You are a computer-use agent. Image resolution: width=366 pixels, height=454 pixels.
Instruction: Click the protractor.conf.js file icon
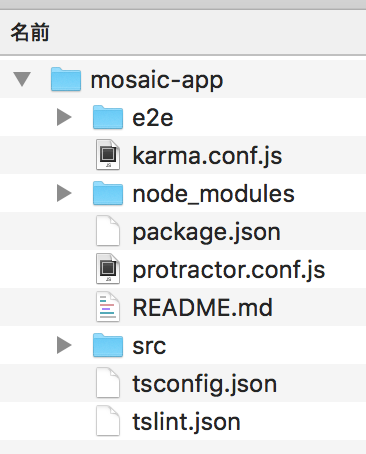(108, 269)
